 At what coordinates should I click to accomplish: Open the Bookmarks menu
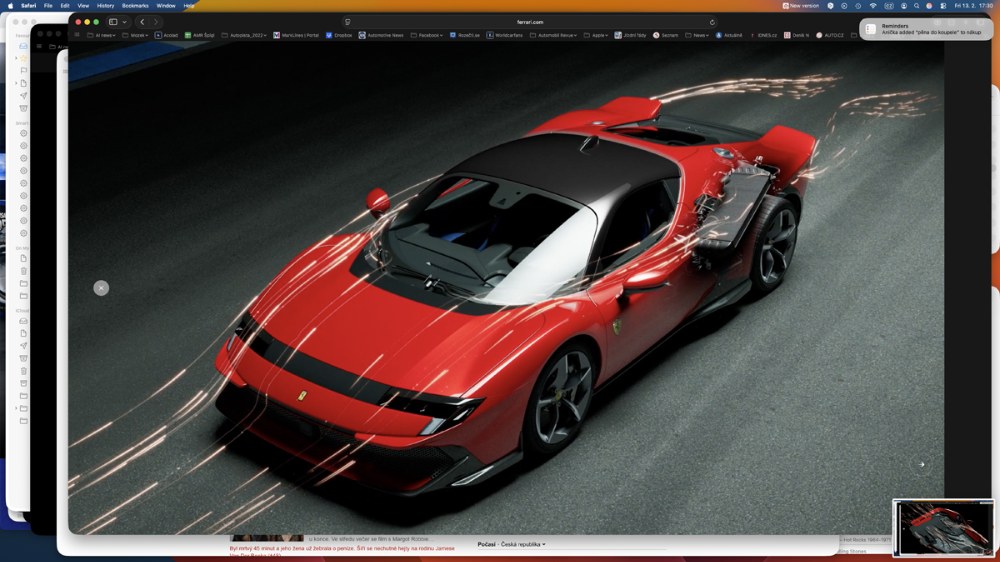pyautogui.click(x=135, y=6)
